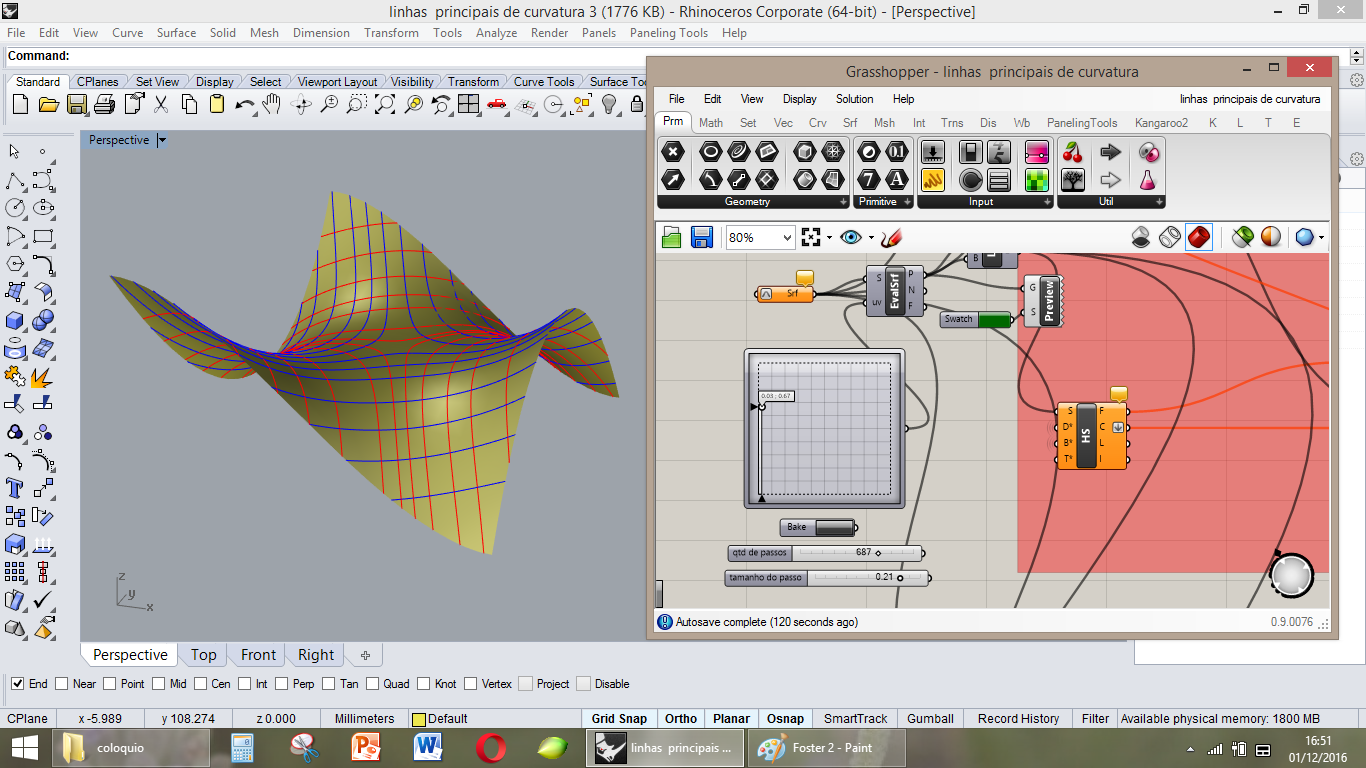Screen dimensions: 1366x768
Task: Click the cherry icon in Util panel
Action: tap(1073, 152)
